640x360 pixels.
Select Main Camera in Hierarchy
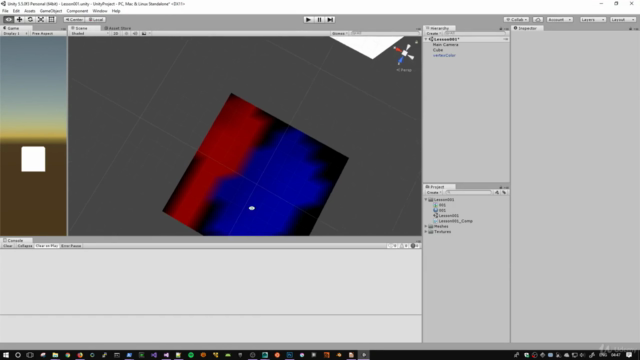pyautogui.click(x=445, y=44)
